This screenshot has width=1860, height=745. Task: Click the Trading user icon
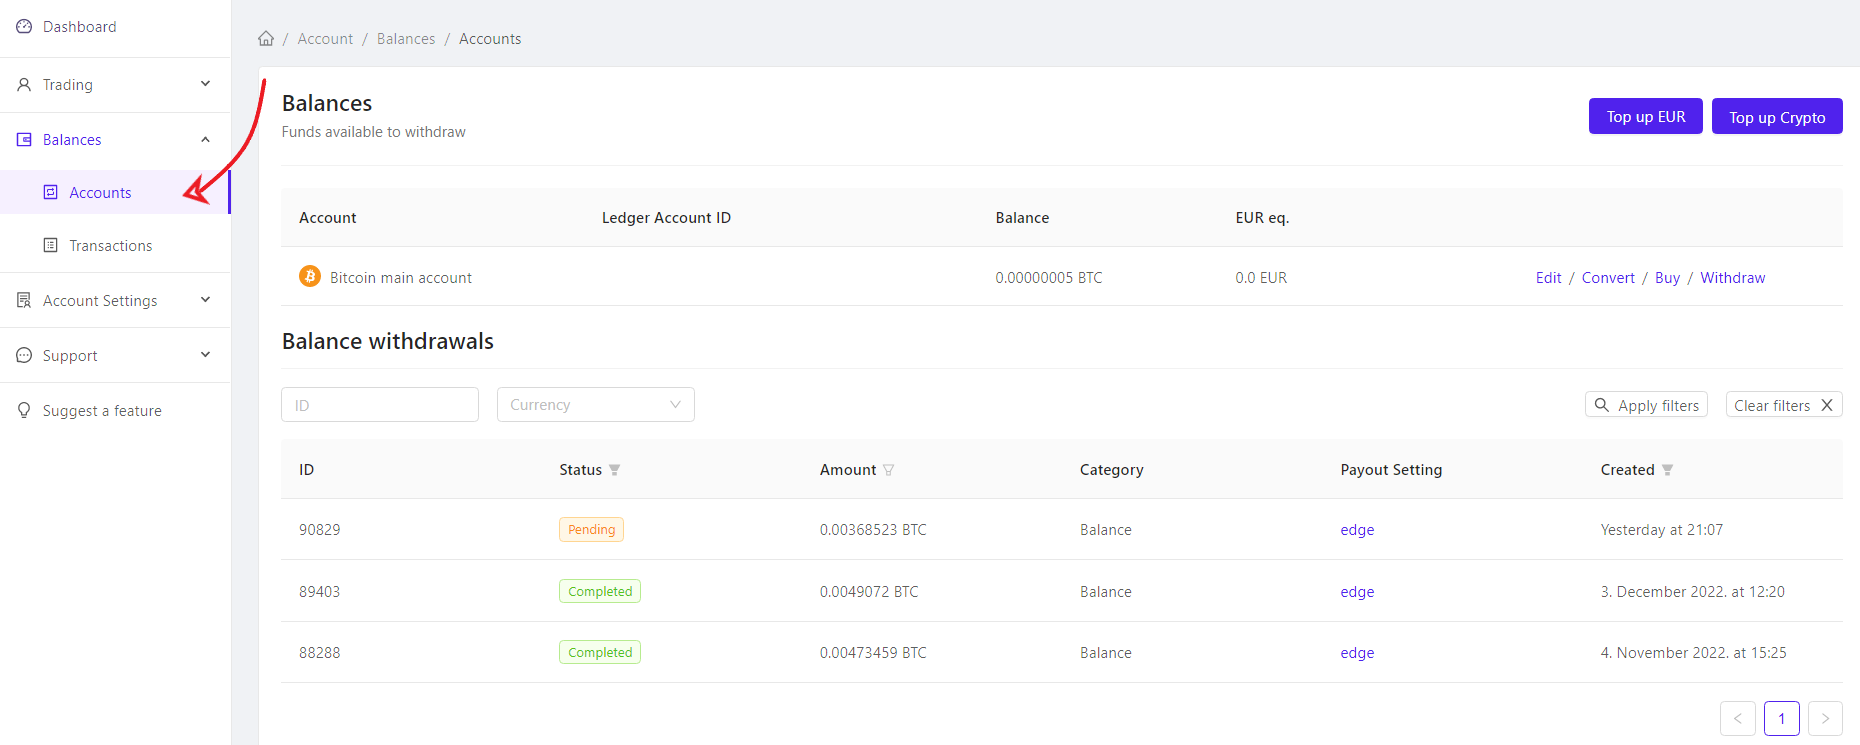point(24,85)
